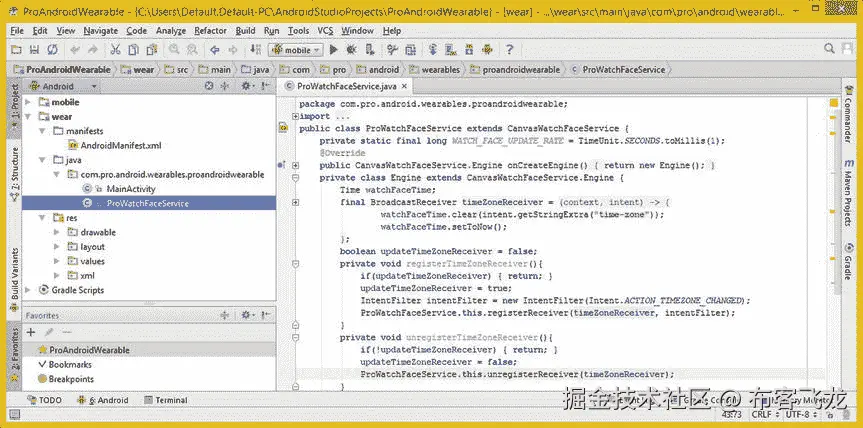Collapse the wear module tree node
This screenshot has height=428, width=863.
28,117
